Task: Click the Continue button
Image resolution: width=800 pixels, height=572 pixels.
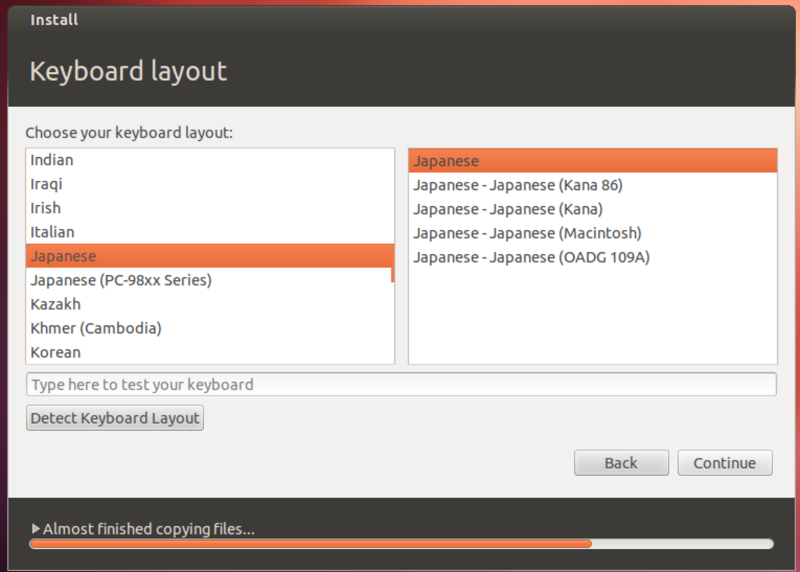Action: tap(724, 463)
